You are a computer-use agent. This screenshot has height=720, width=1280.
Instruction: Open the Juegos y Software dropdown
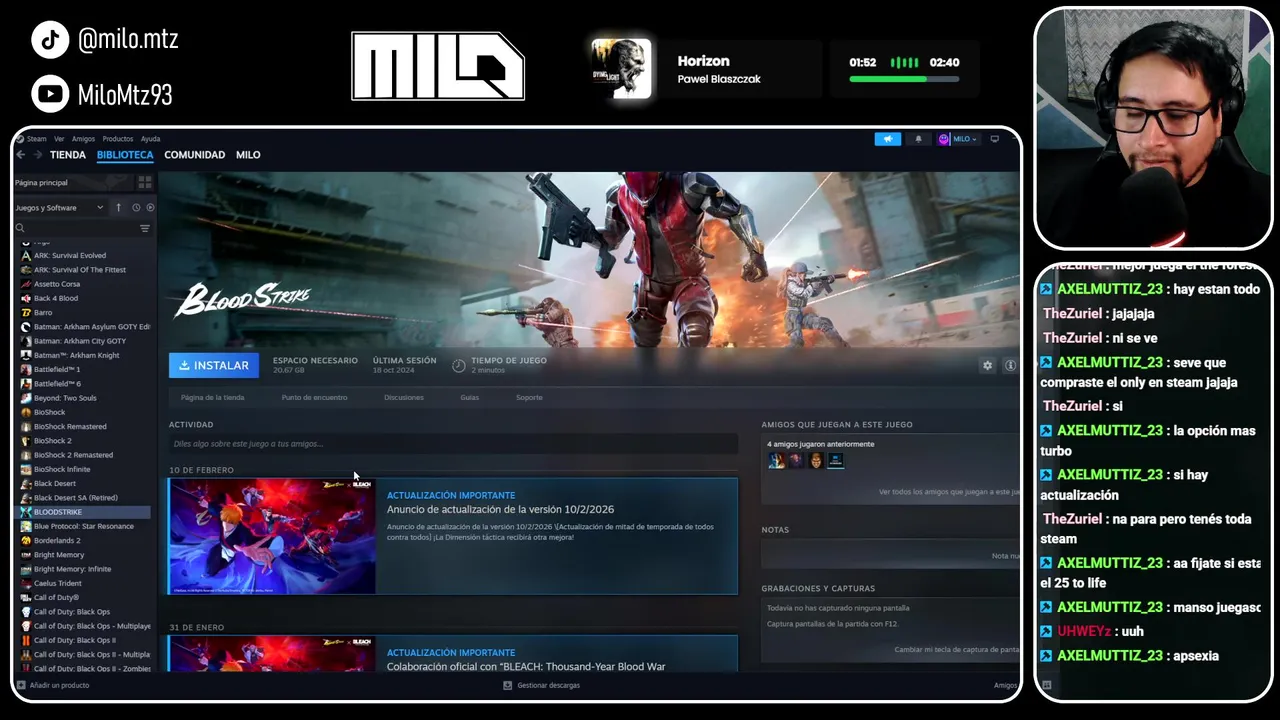click(60, 207)
